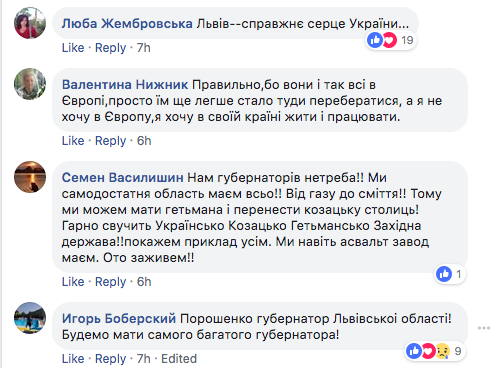The height and width of the screenshot is (368, 499).
Task: Reply to Люба Жембровська's comment
Action: tap(110, 48)
